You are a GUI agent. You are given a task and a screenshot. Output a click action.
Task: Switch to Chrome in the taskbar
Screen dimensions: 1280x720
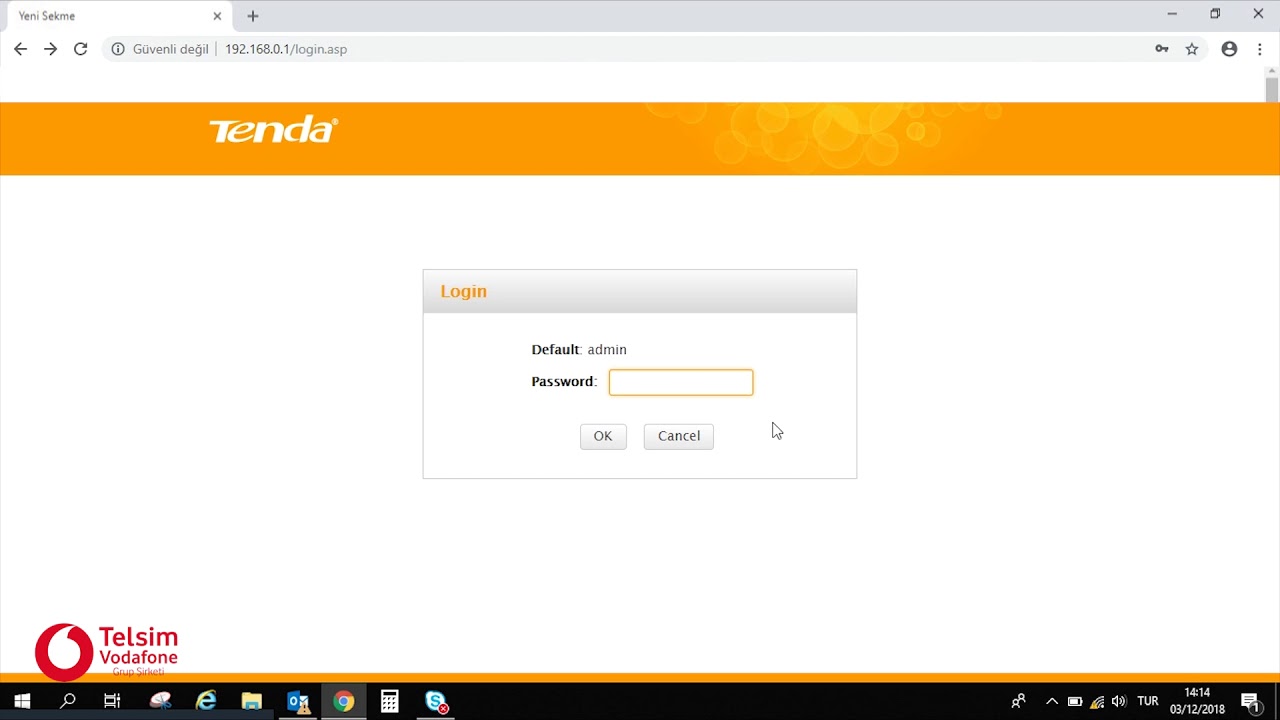click(x=344, y=702)
